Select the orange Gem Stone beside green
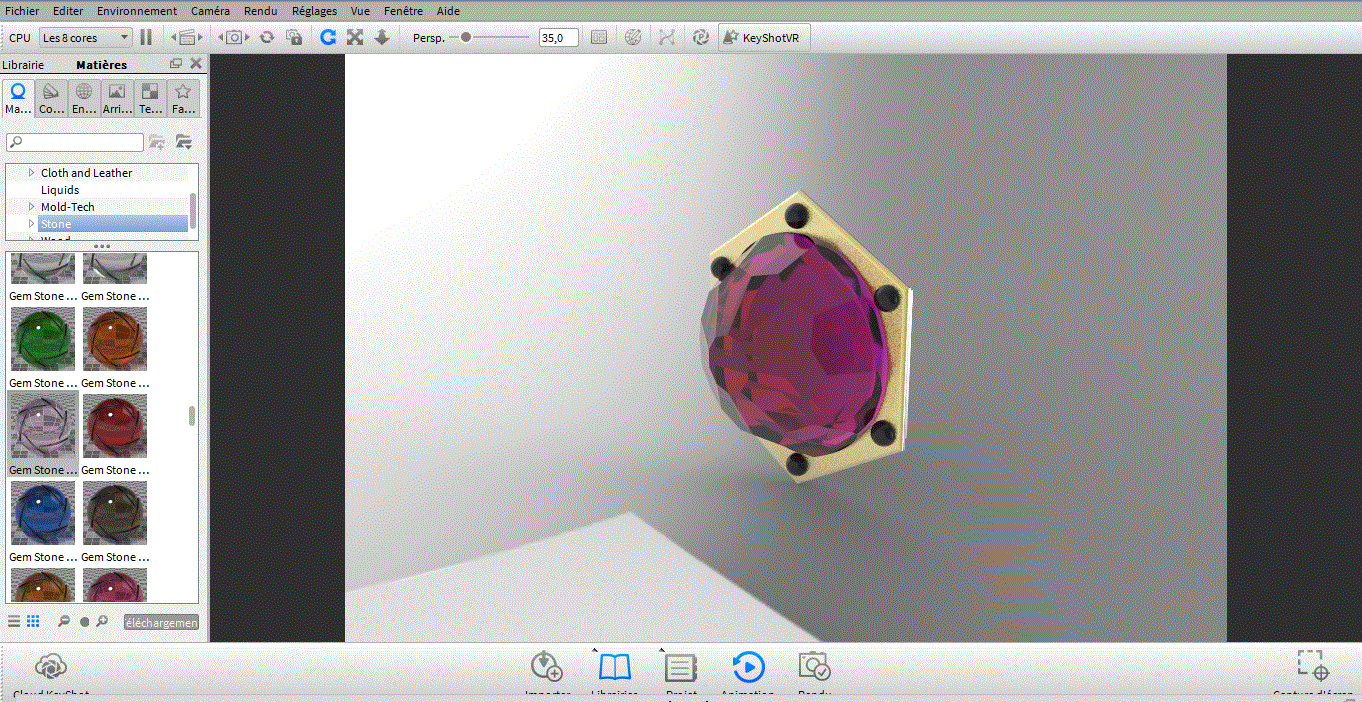This screenshot has width=1362, height=702. (x=115, y=339)
